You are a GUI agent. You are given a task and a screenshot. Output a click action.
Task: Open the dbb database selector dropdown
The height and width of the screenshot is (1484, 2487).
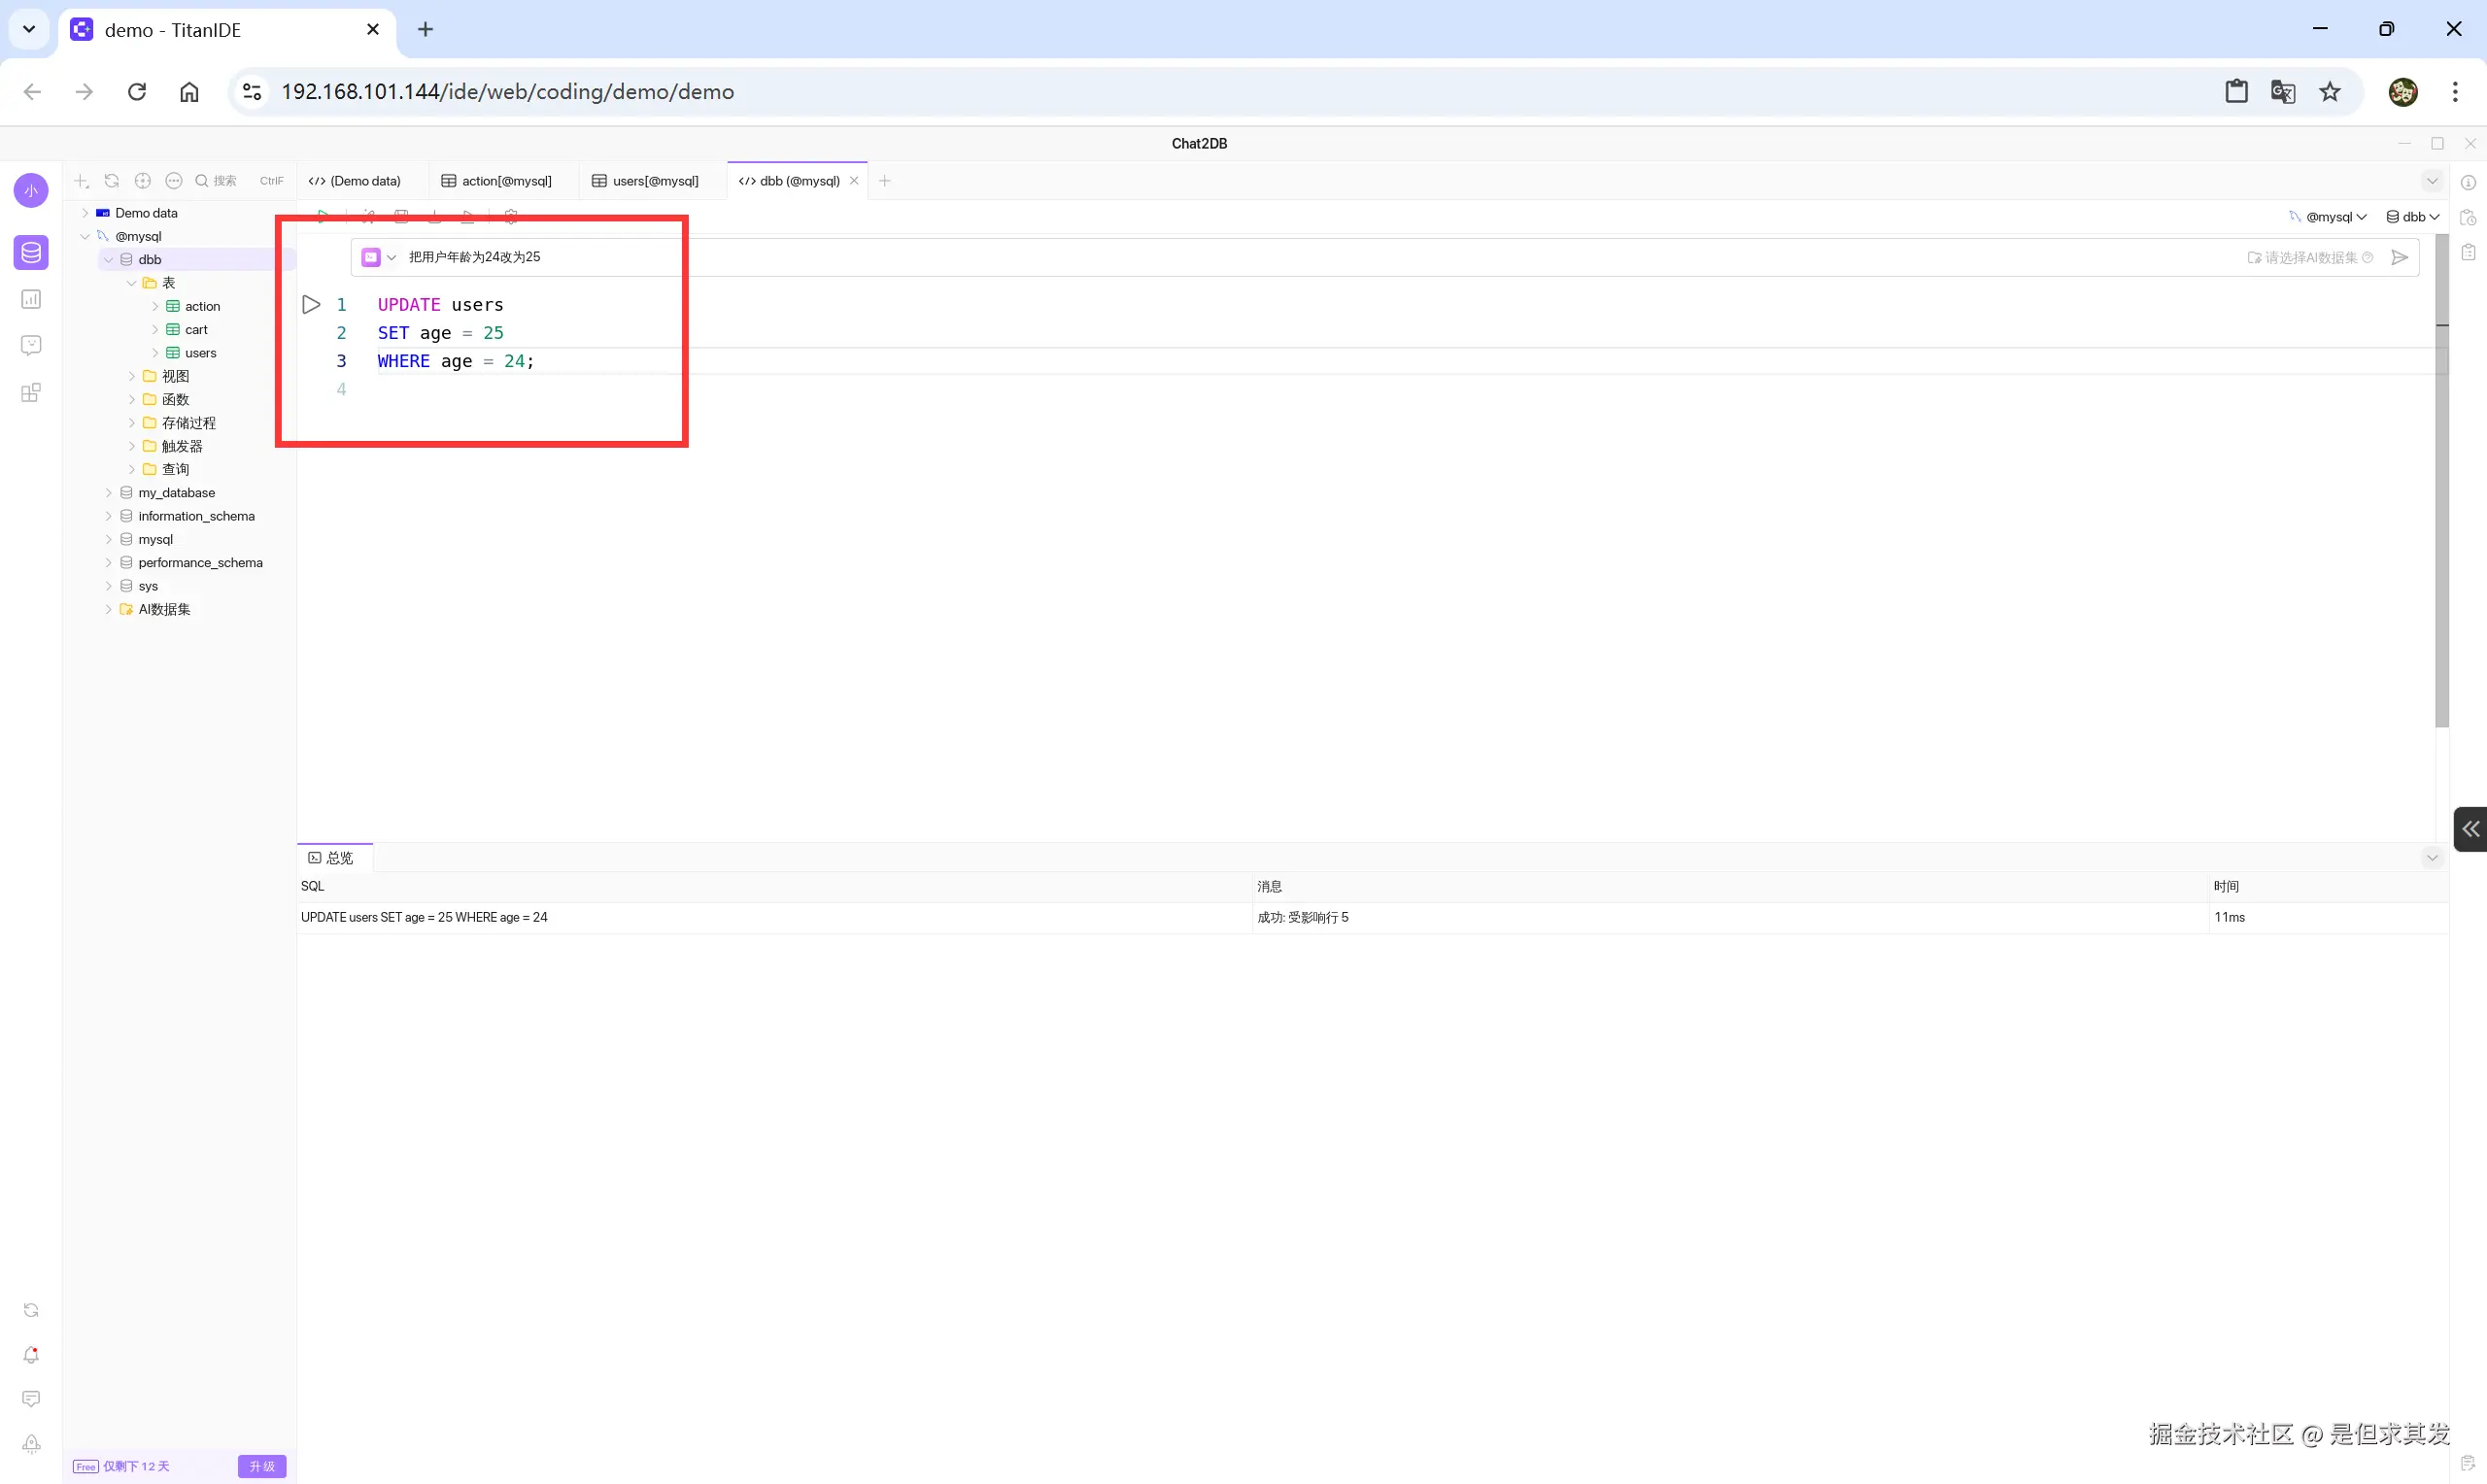tap(2412, 217)
